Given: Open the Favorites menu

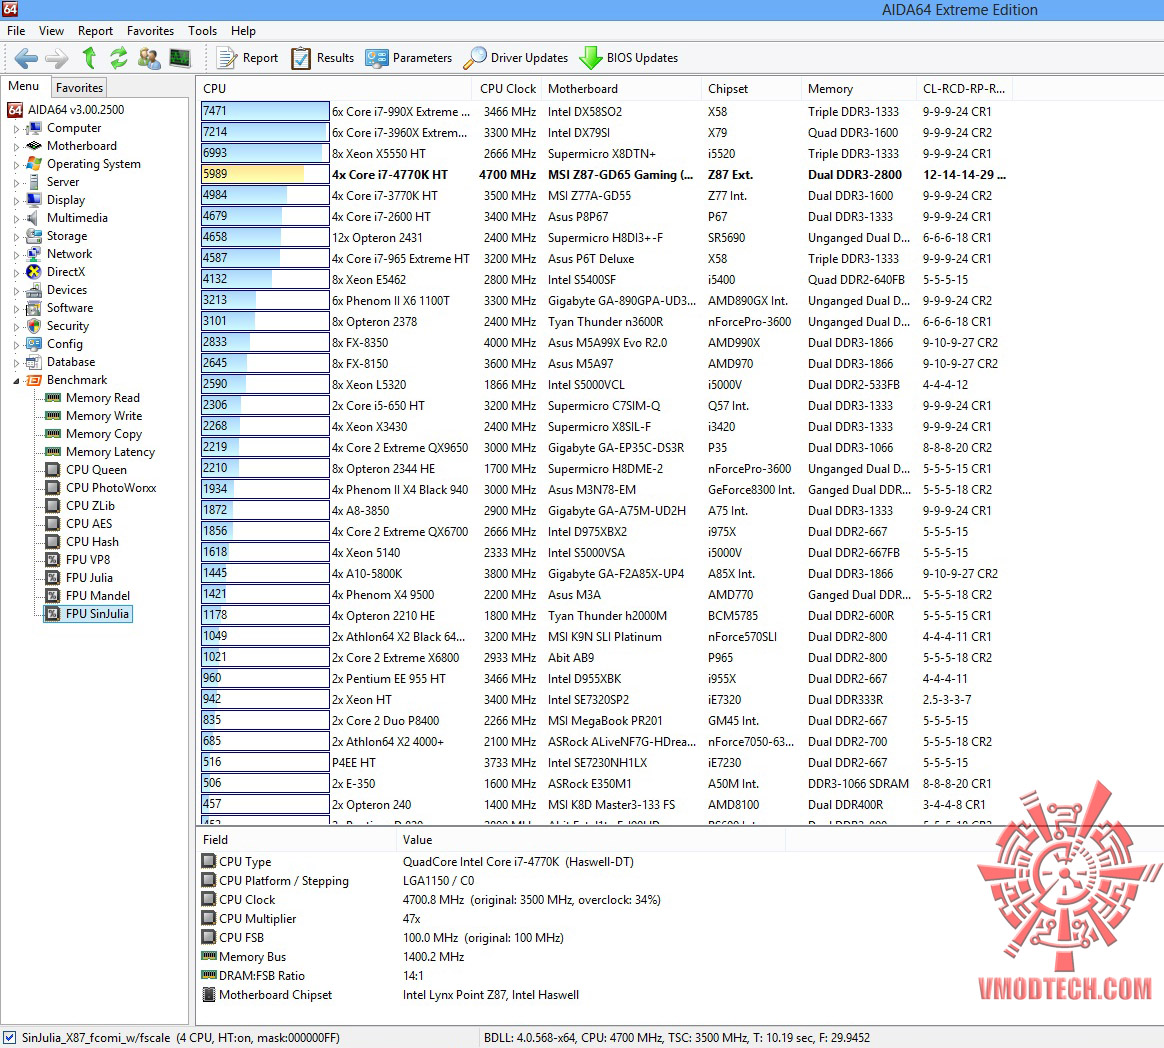Looking at the screenshot, I should click(151, 30).
